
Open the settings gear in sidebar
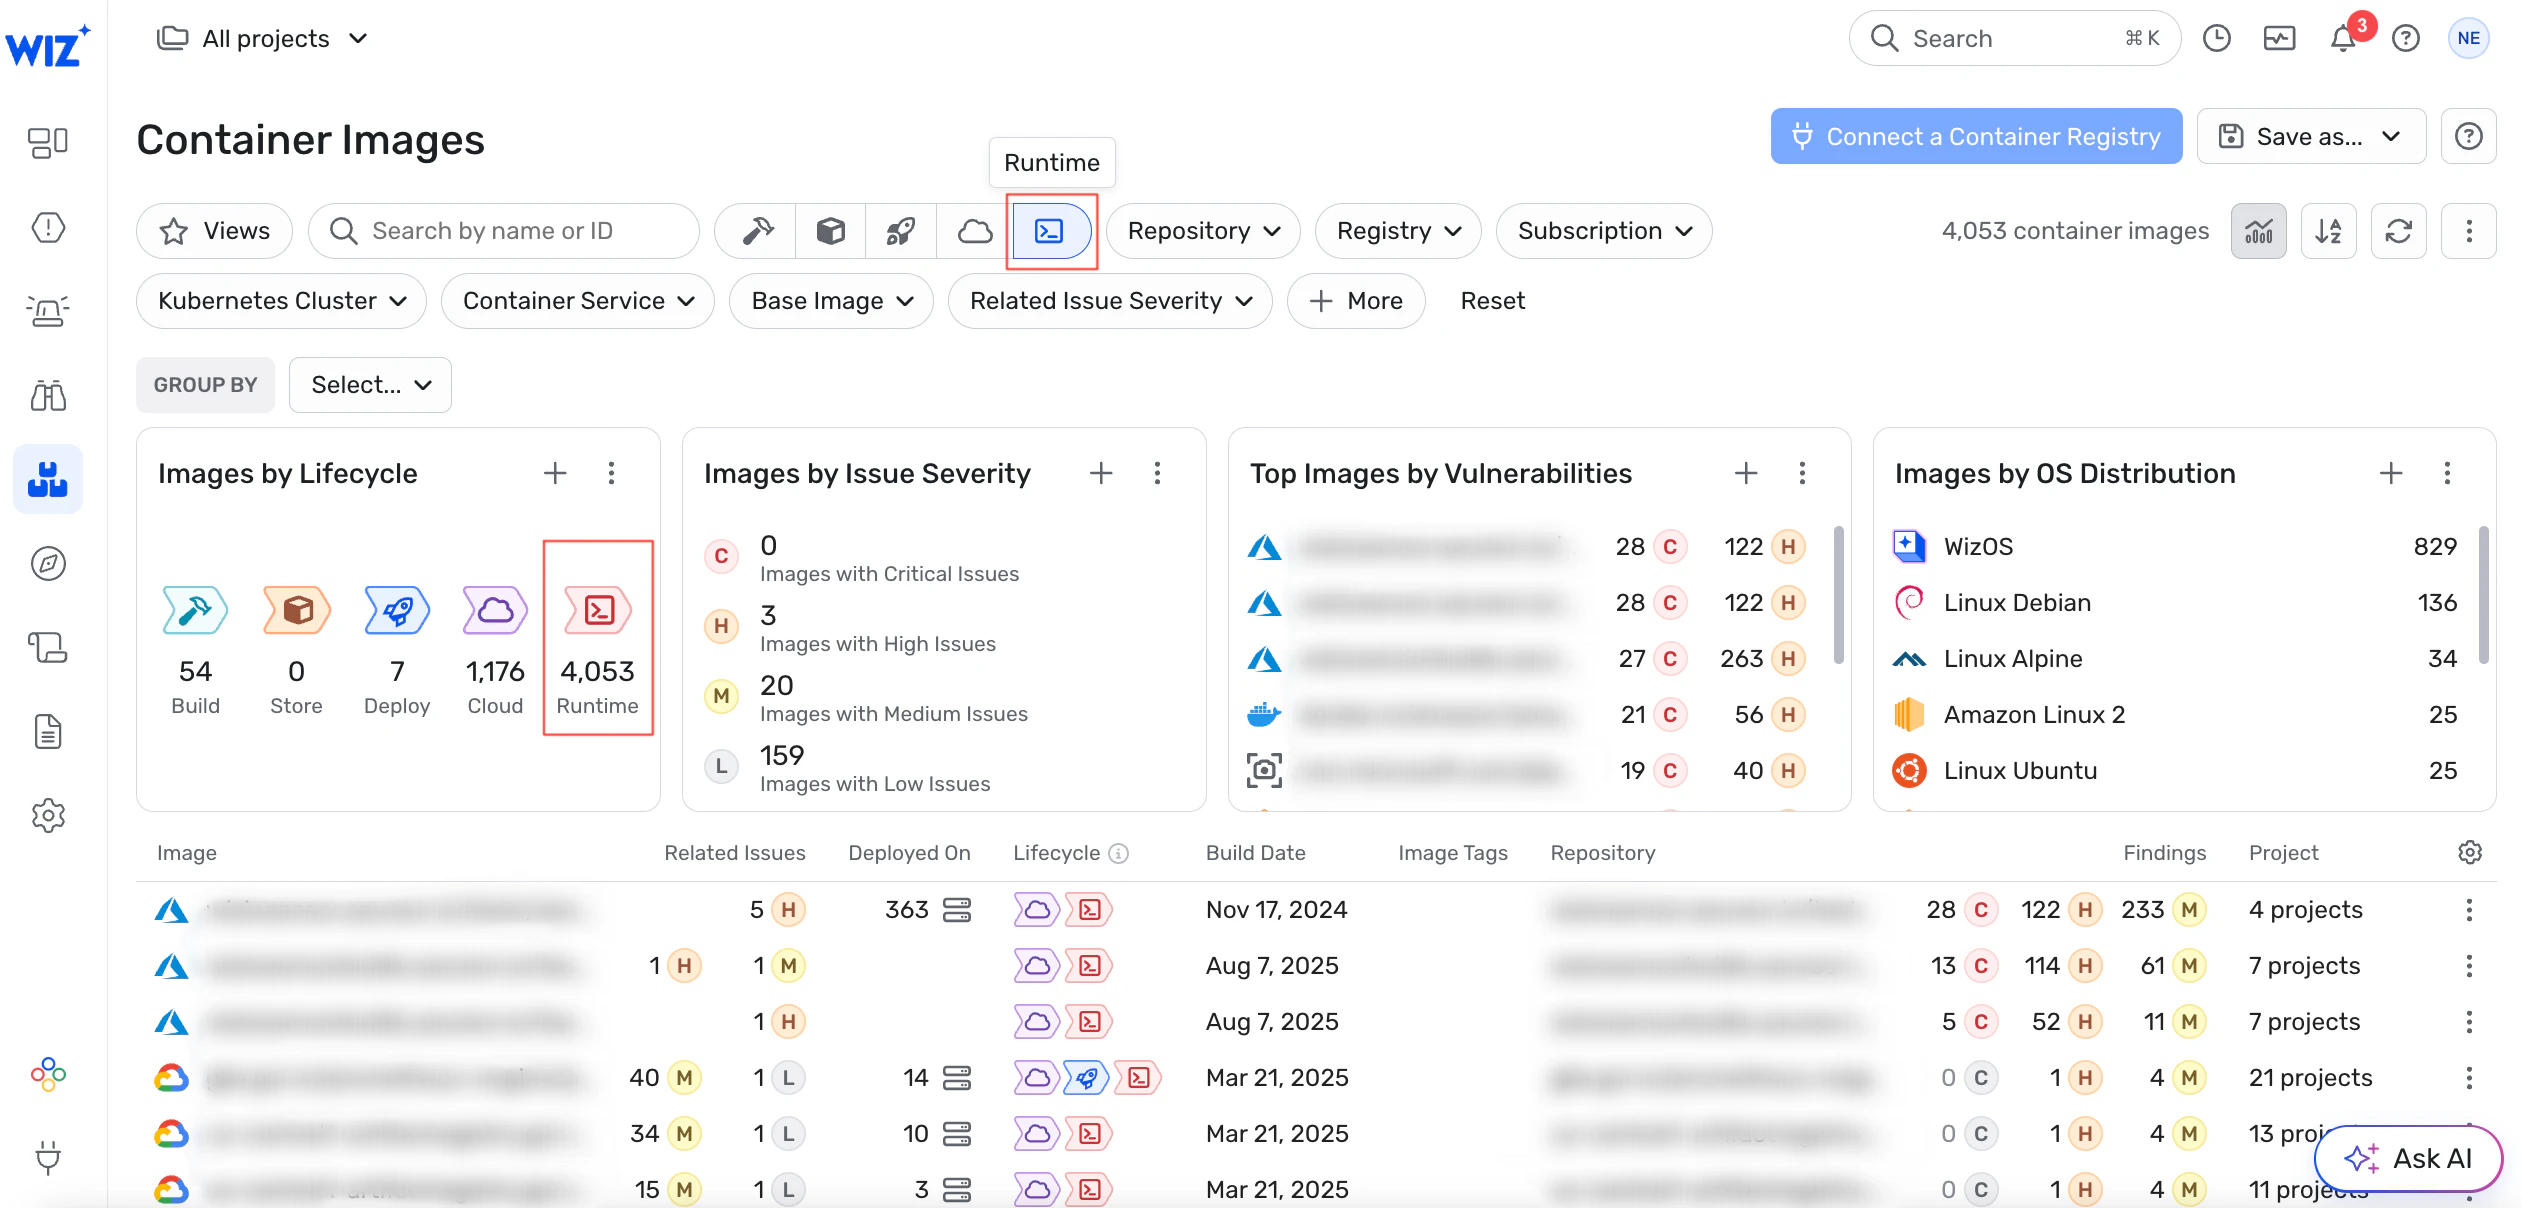48,815
